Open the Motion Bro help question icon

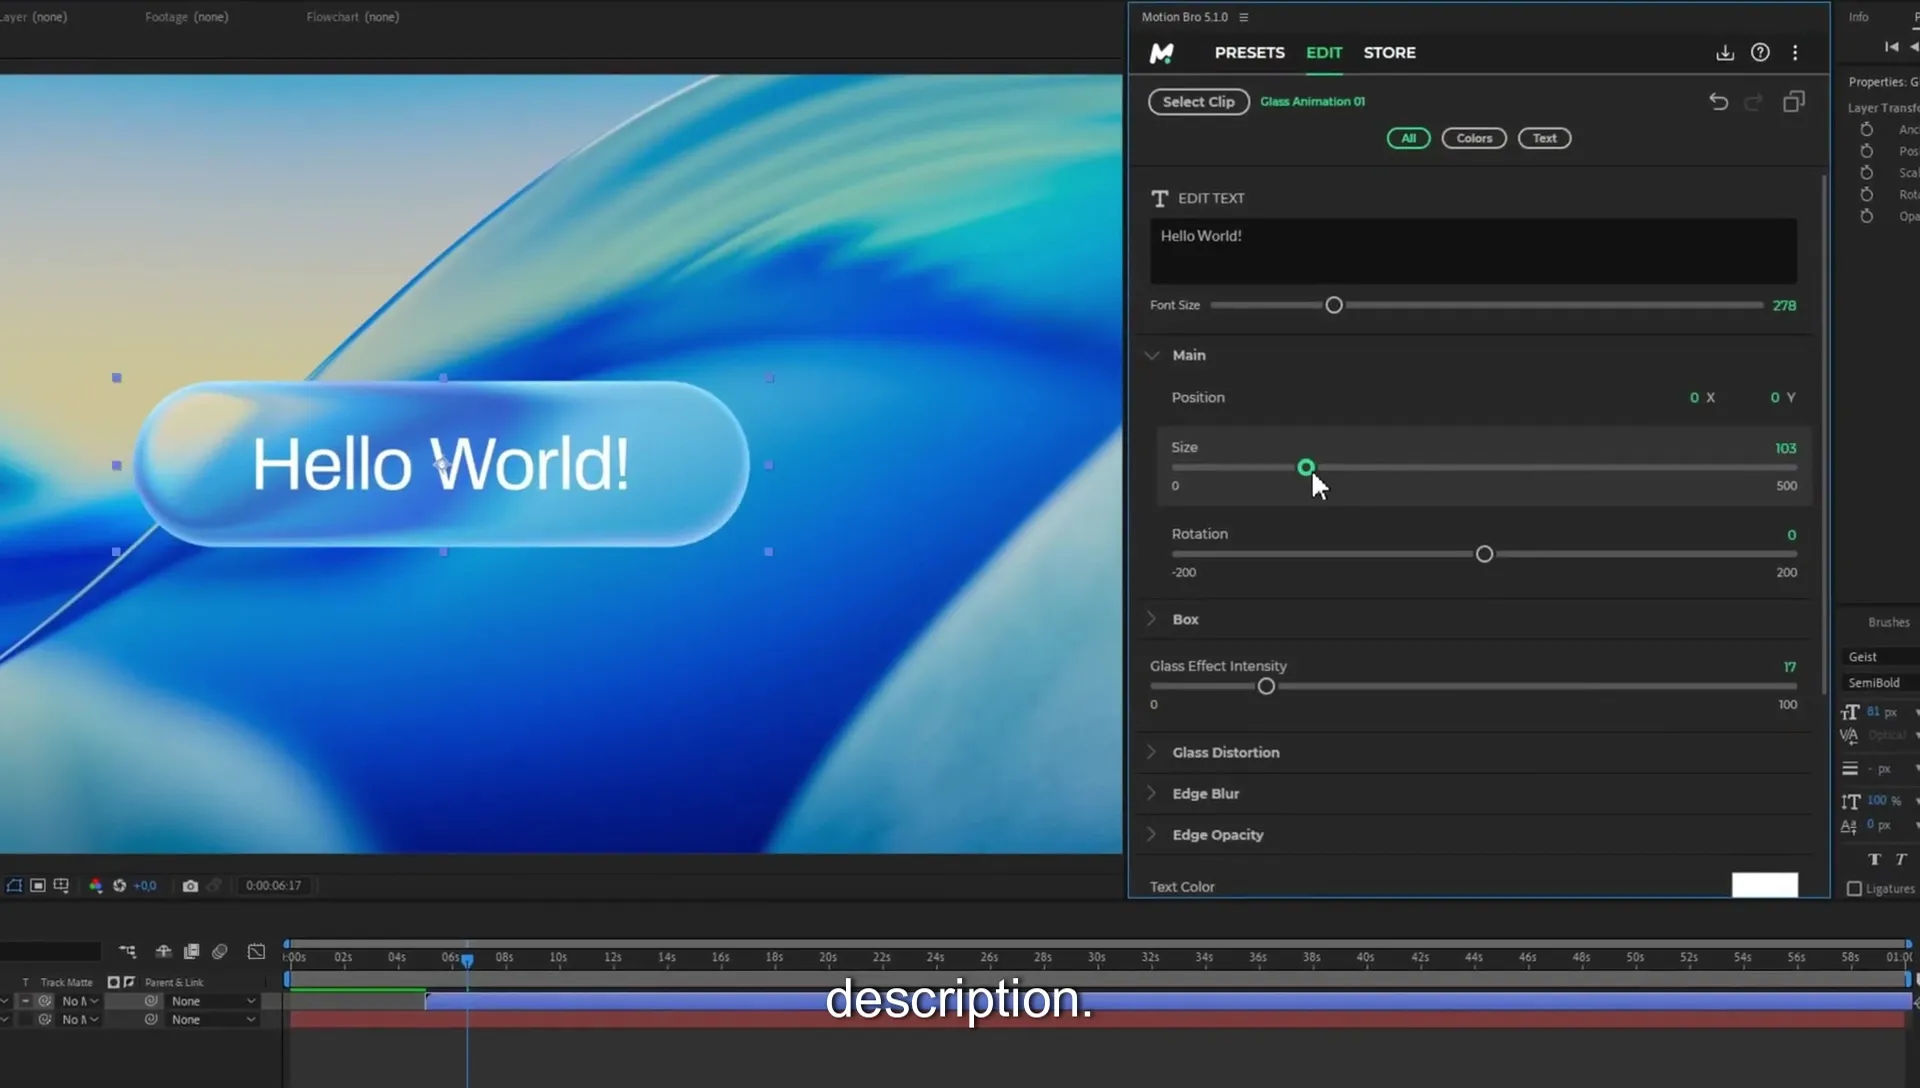1760,53
